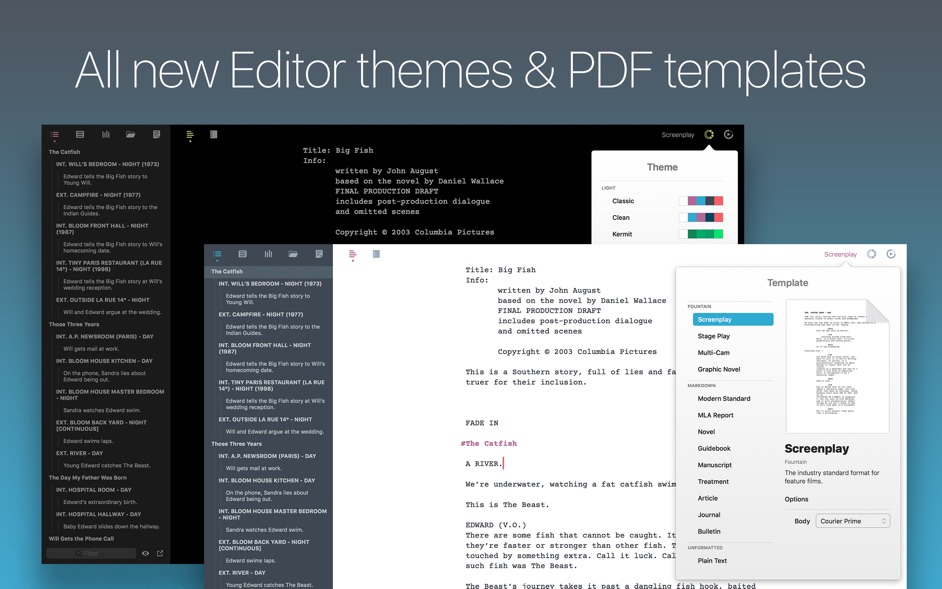Select EXT. CAMPFIRE scene in dark sidebar

pyautogui.click(x=99, y=195)
